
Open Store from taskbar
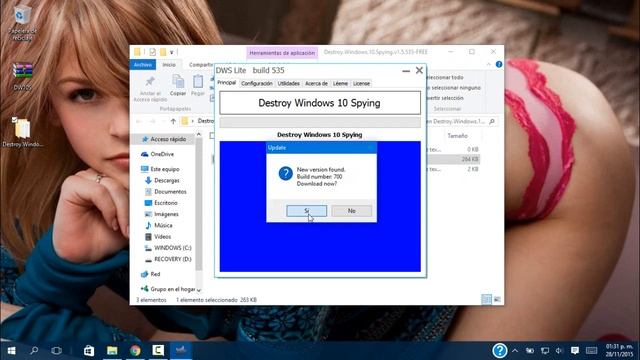(x=89, y=350)
